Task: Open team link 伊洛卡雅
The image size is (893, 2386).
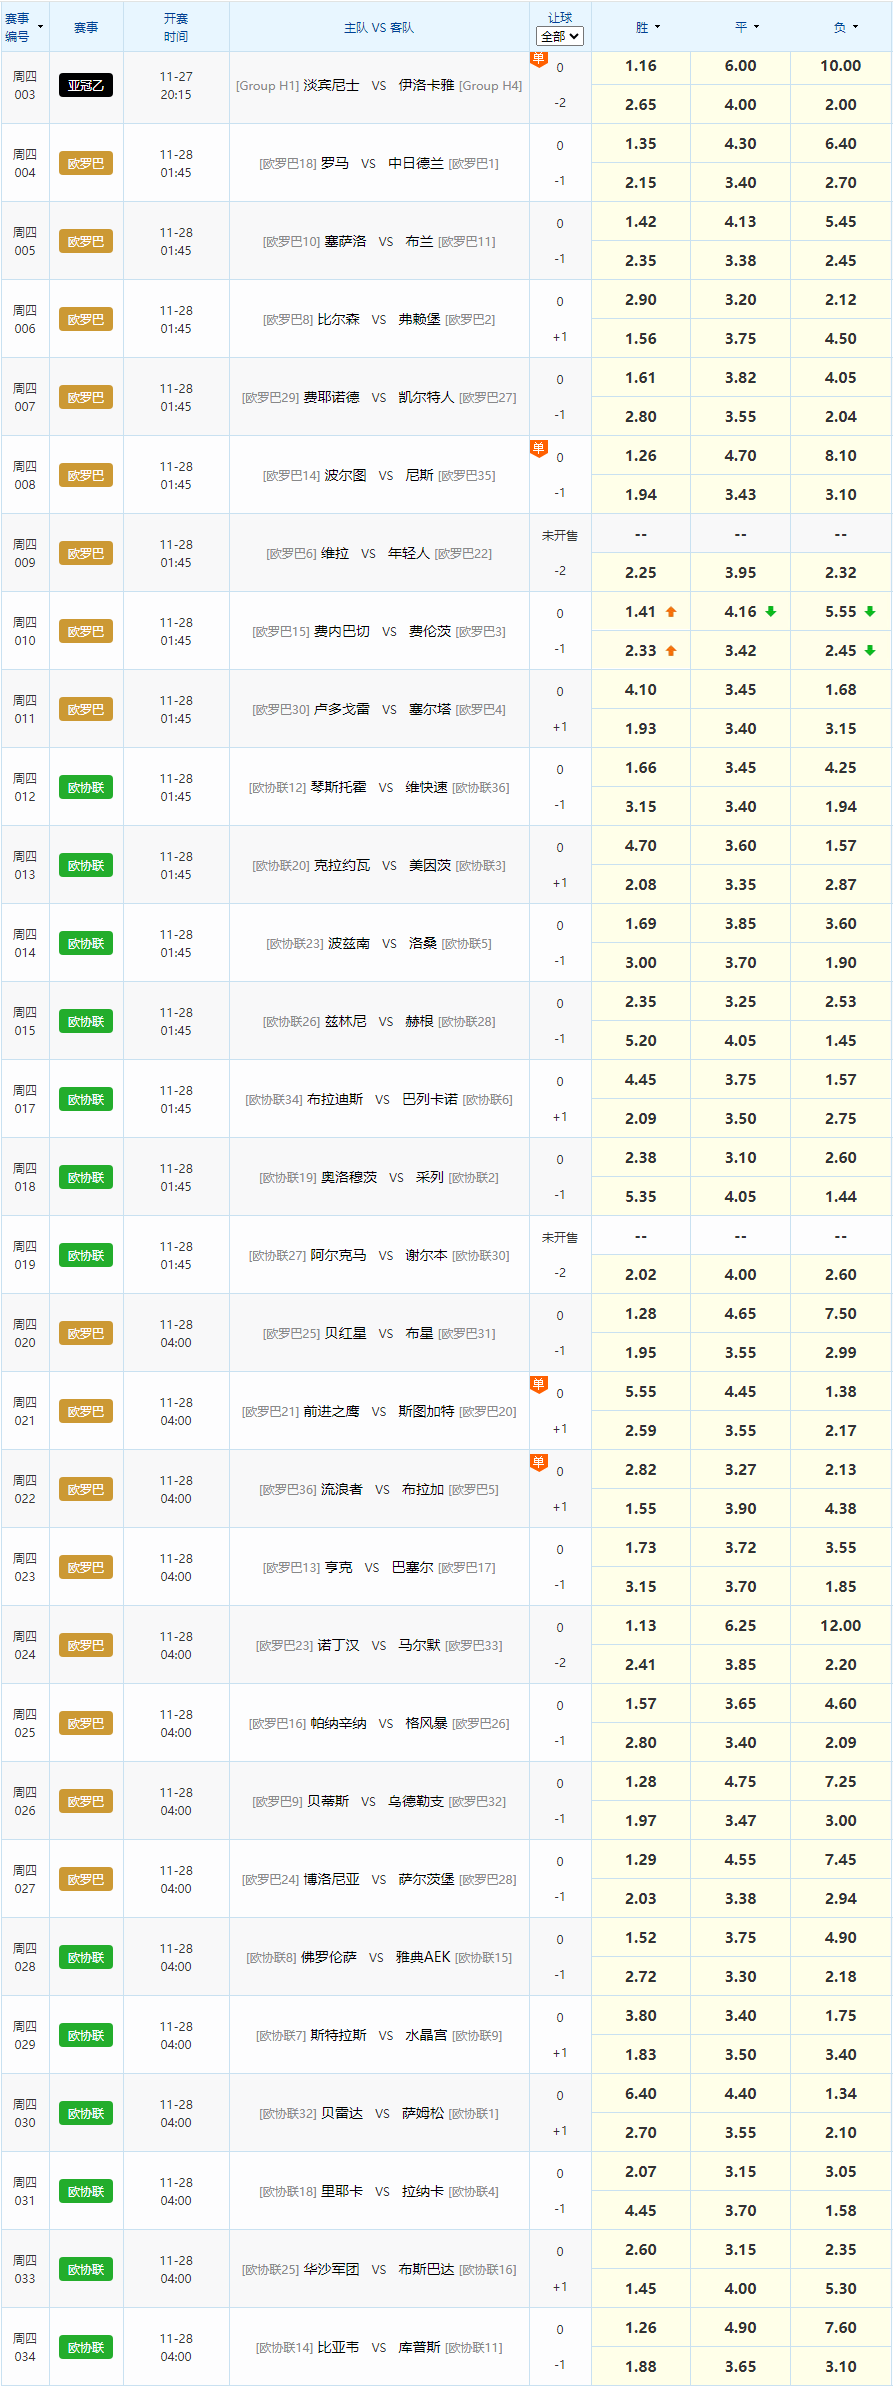Action: 427,85
